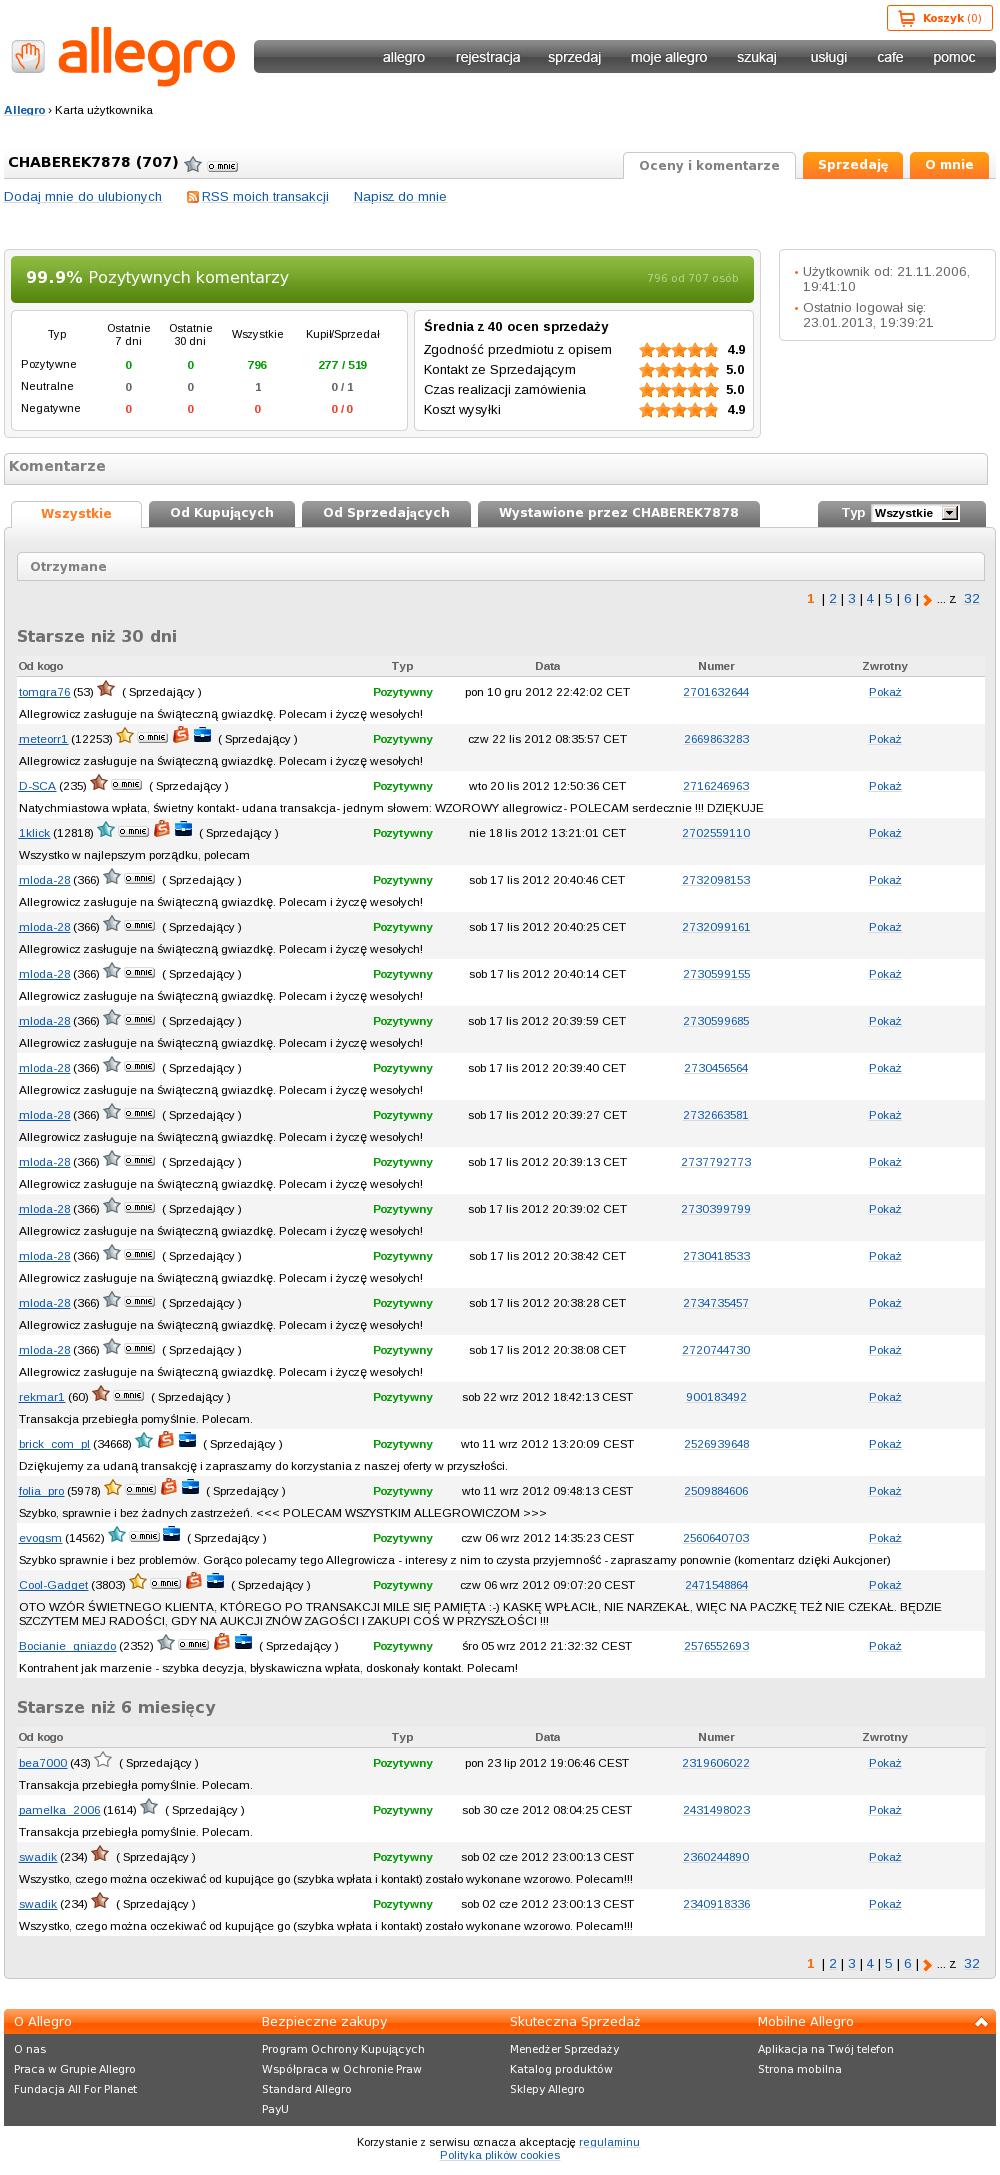Open brick_com_pl's orange shop icon
Image resolution: width=1000 pixels, height=2175 pixels.
[166, 1441]
